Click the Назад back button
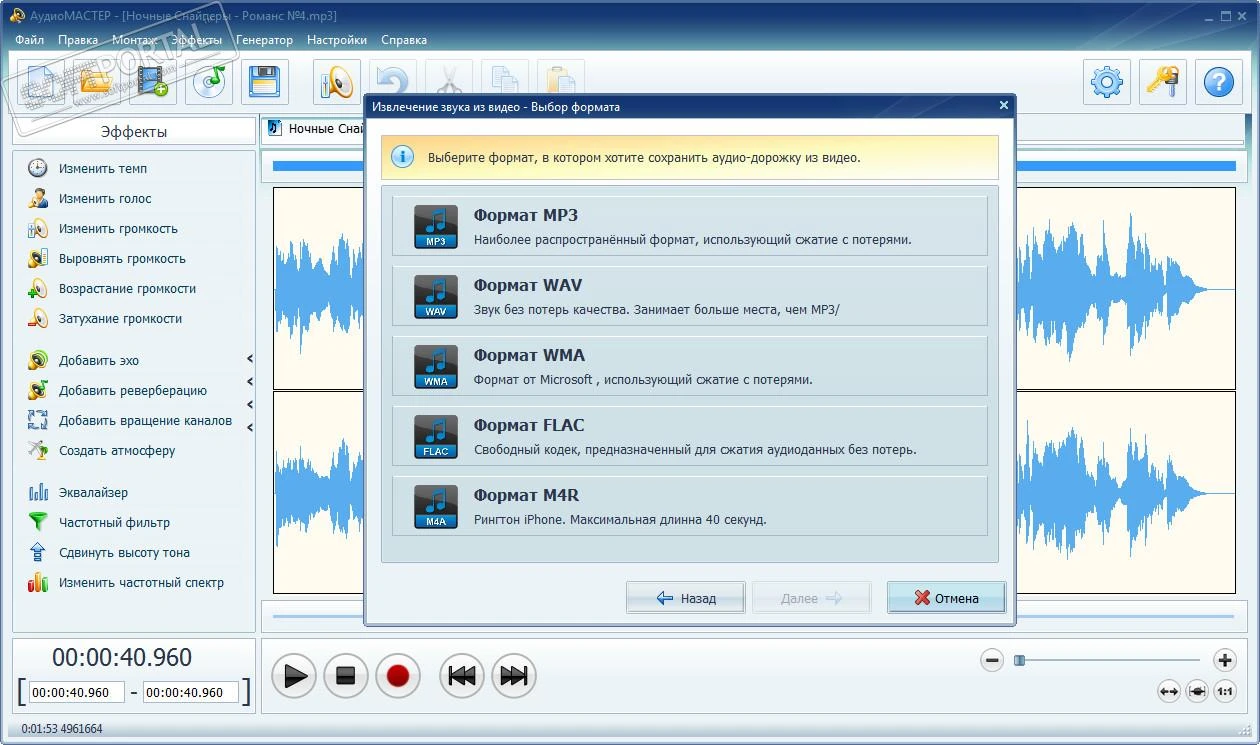The image size is (1260, 745). click(686, 598)
